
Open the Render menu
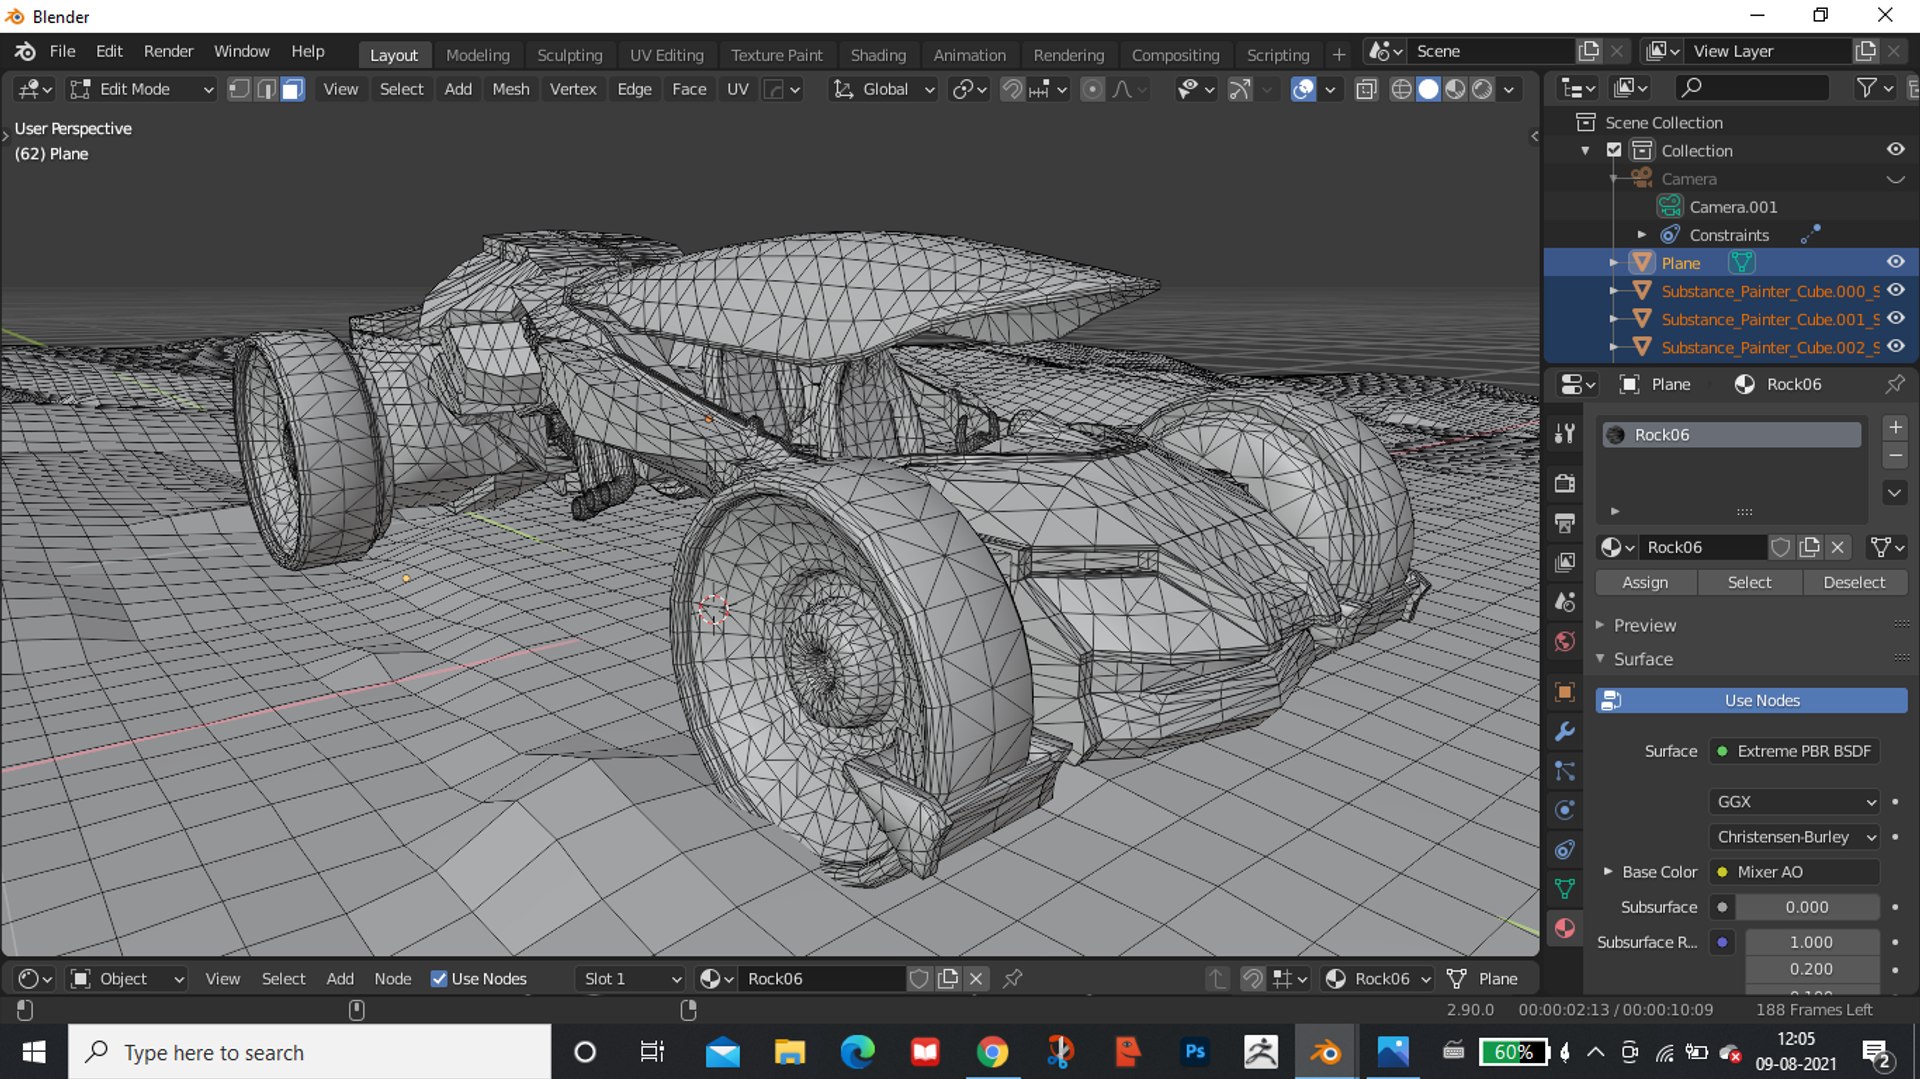coord(168,51)
